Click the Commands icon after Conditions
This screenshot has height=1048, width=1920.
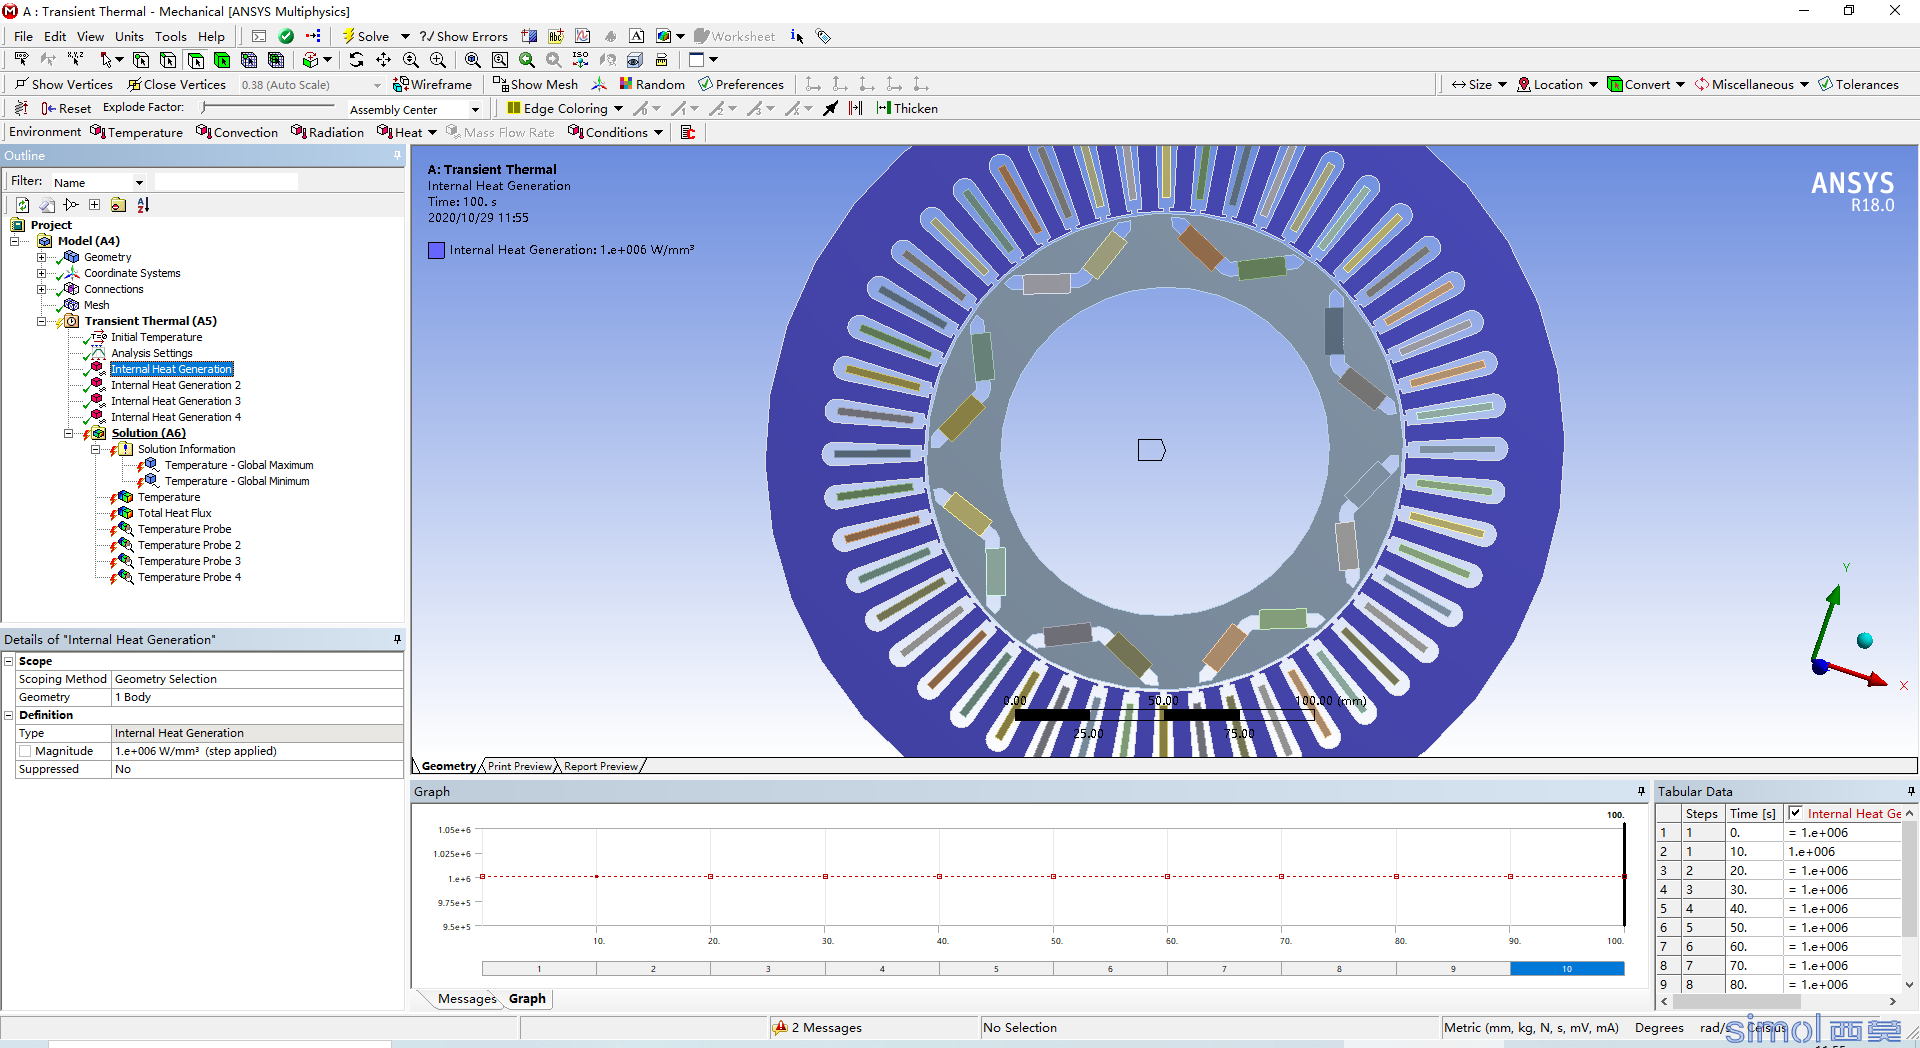(x=687, y=132)
